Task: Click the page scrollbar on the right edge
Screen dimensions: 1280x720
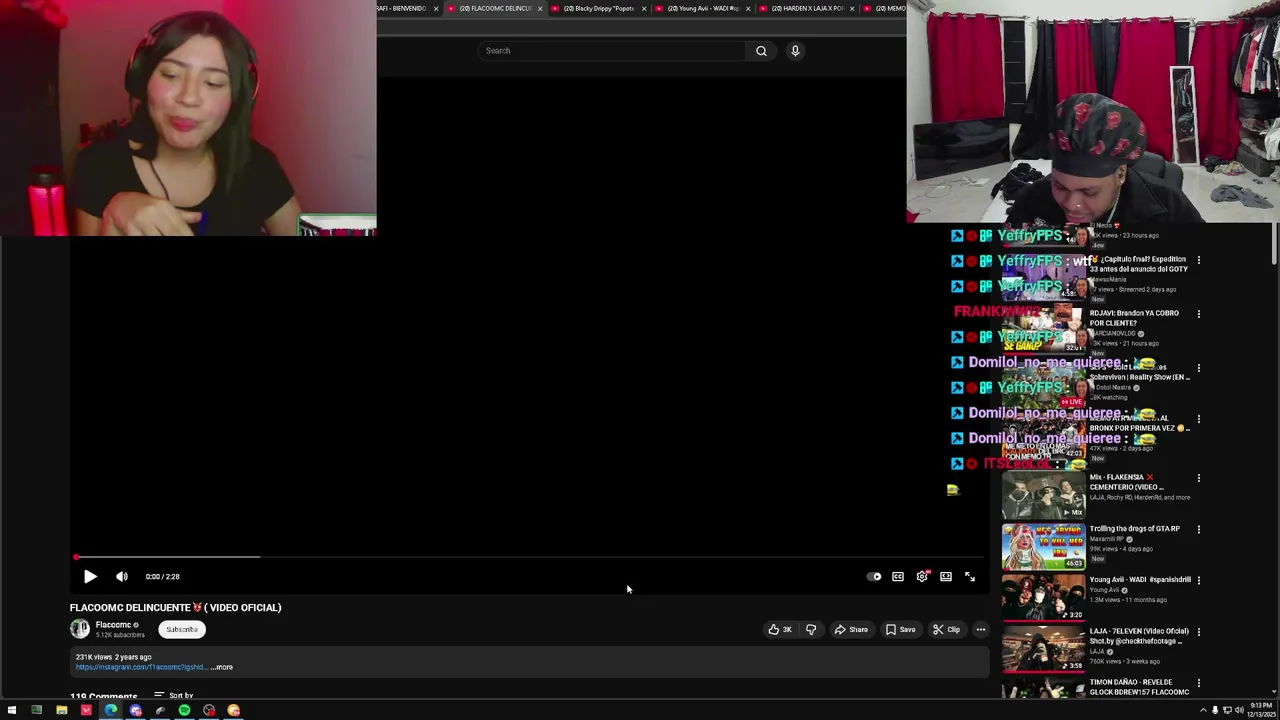Action: (1275, 245)
